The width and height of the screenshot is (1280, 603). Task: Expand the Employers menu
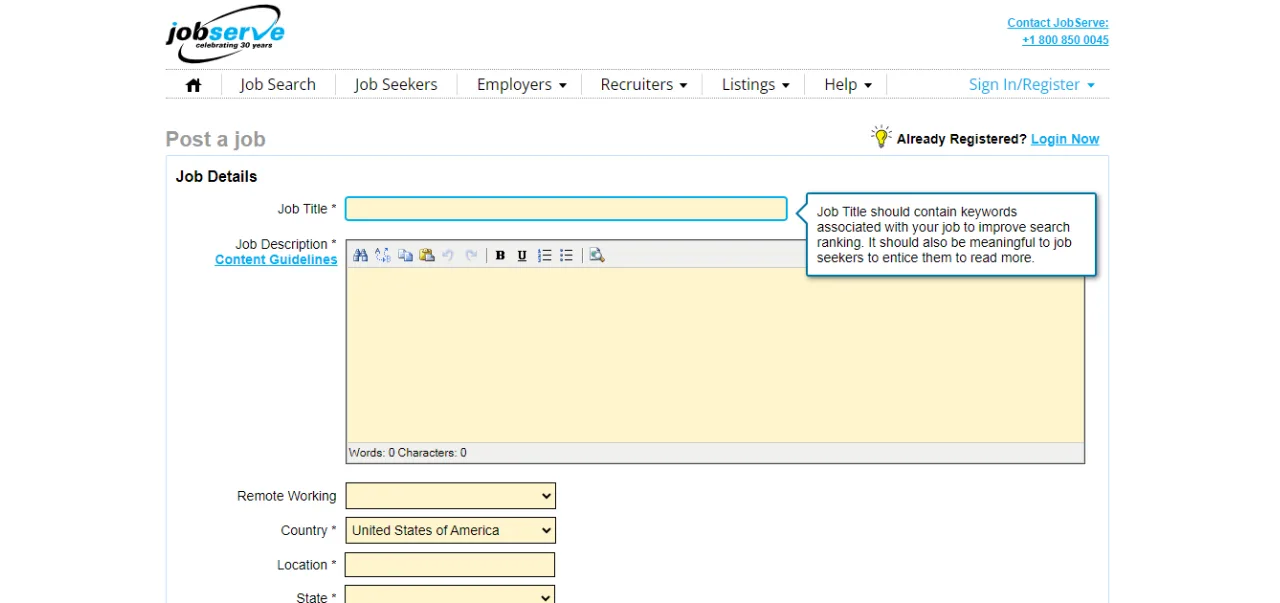pos(521,85)
